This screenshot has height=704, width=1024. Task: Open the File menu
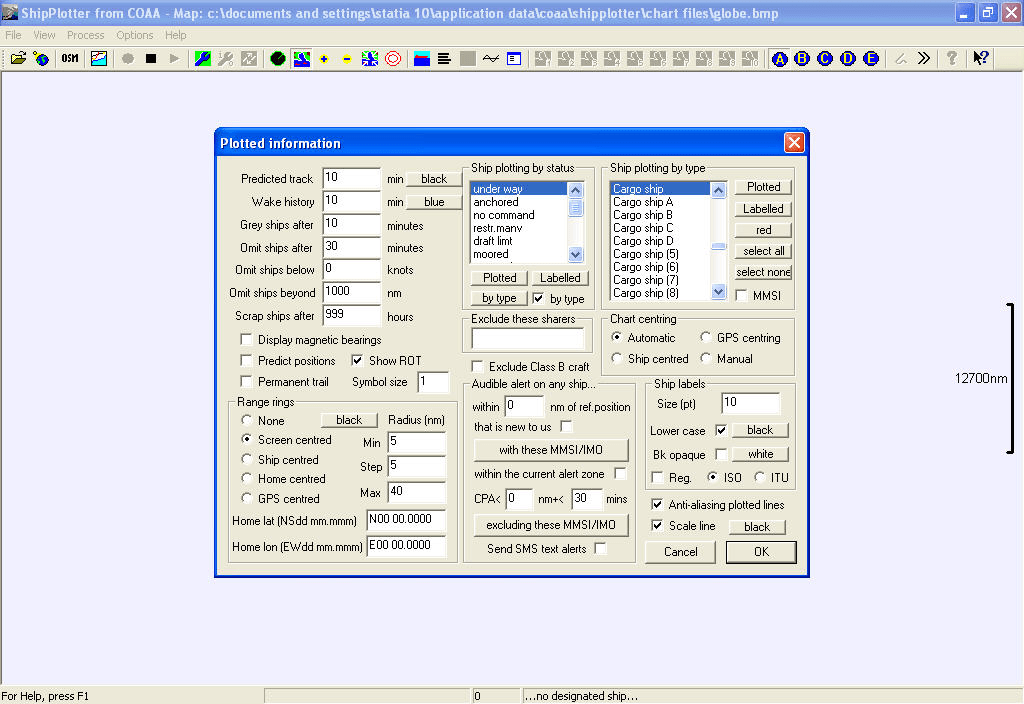(13, 35)
